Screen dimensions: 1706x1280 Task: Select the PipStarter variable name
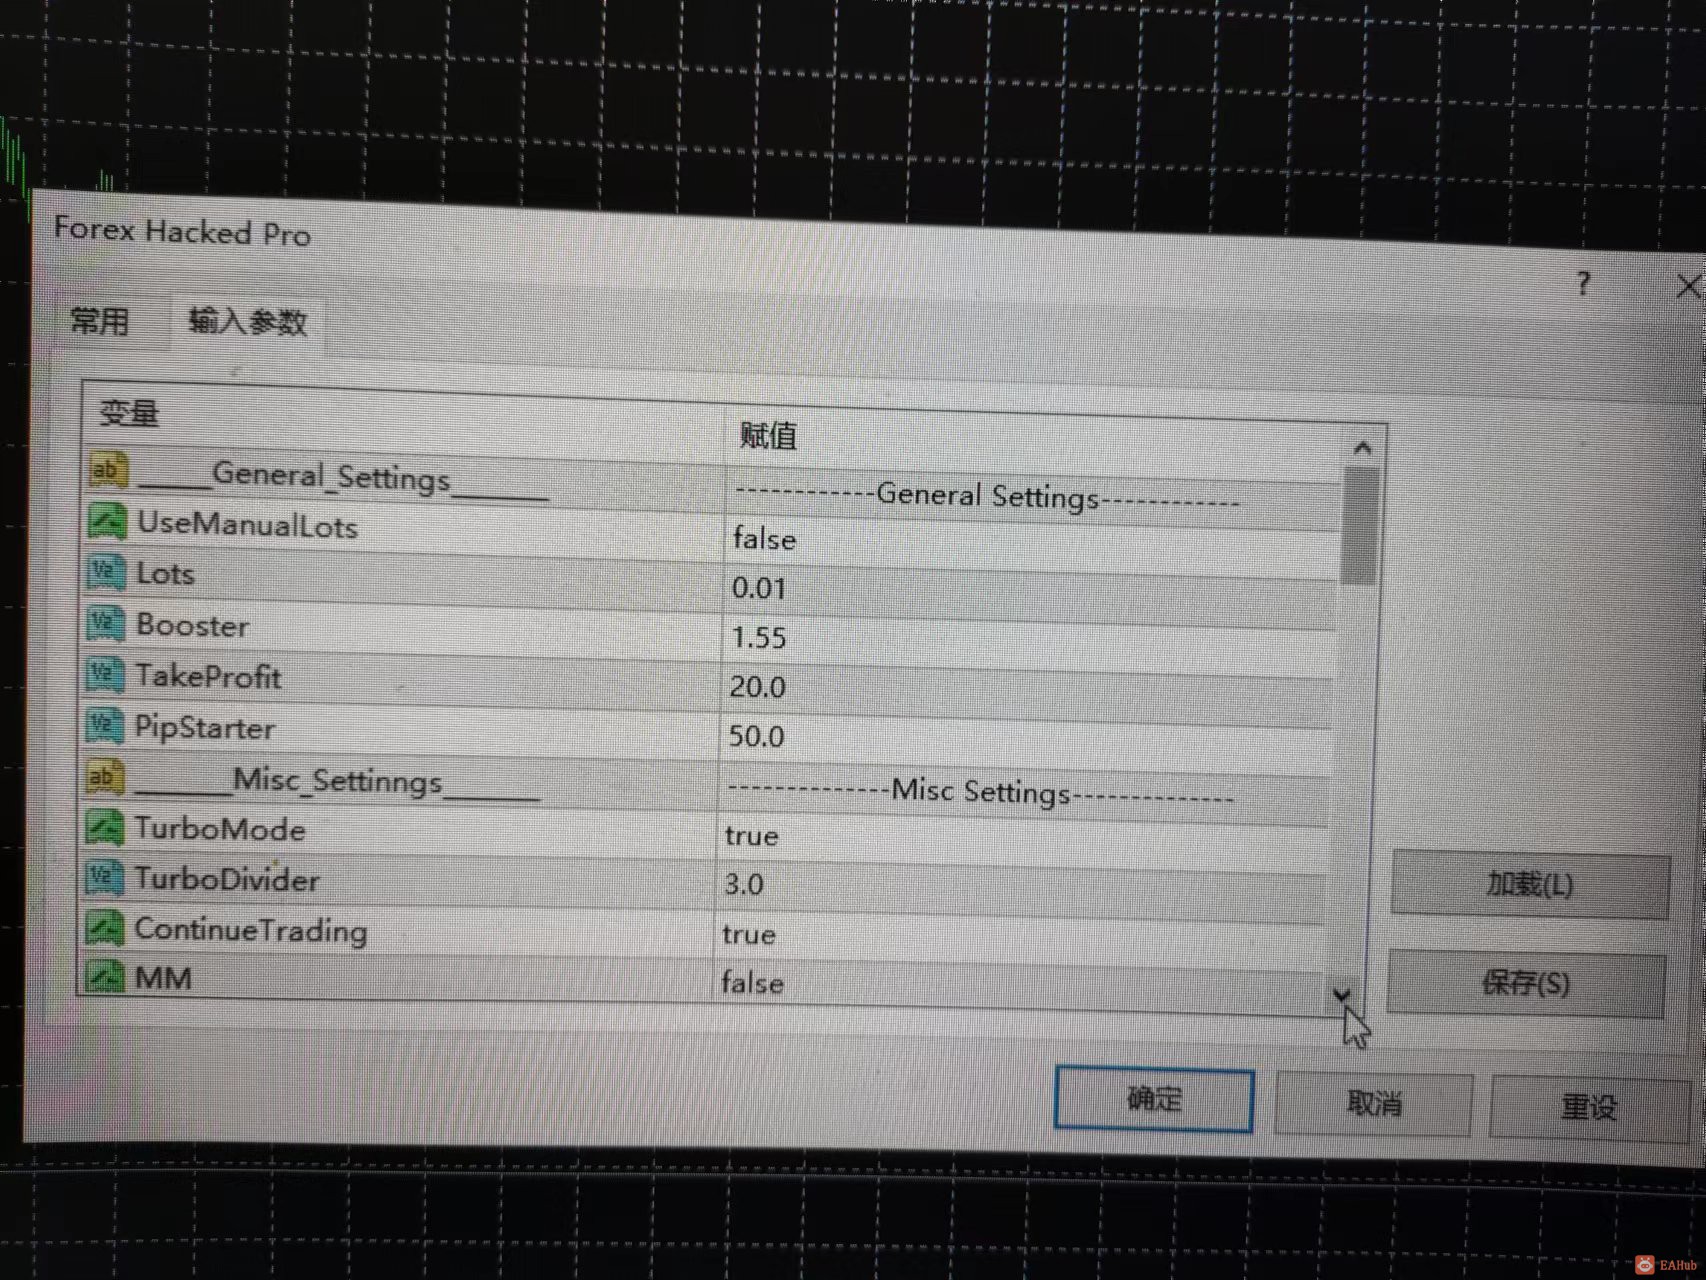coord(204,728)
